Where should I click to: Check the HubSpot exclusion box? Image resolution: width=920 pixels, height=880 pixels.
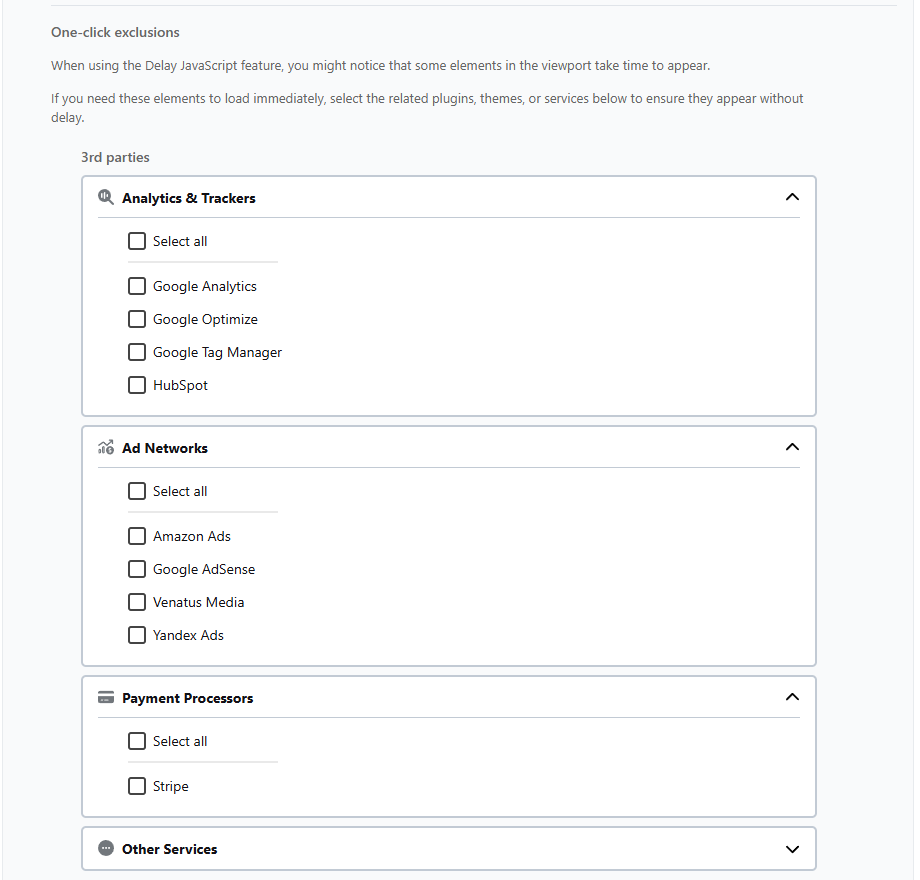click(x=137, y=385)
